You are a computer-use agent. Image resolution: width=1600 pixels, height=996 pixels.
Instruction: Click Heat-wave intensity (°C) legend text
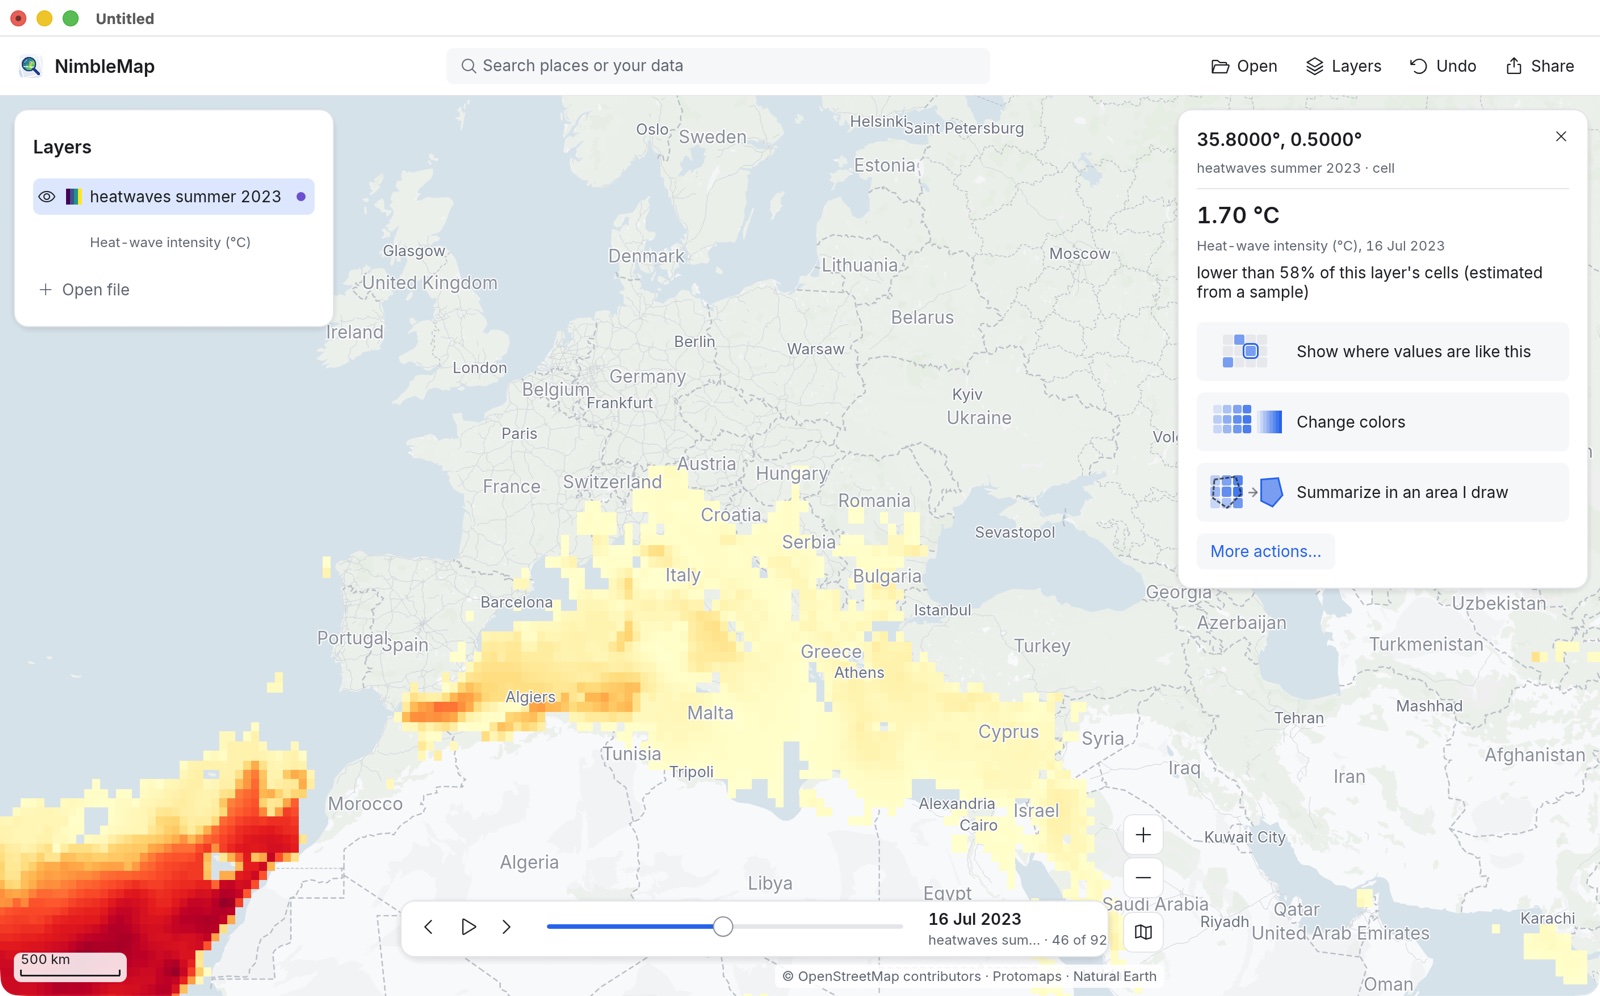coord(170,242)
